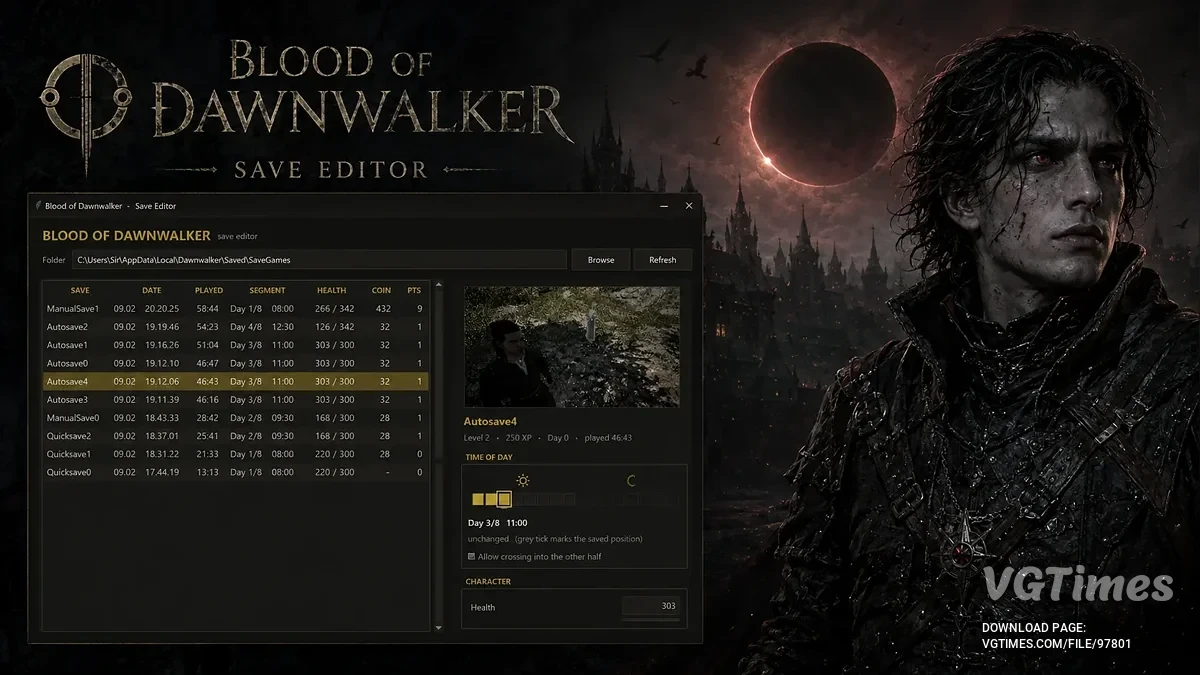Click scroll-up arrow of save list
The width and height of the screenshot is (1200, 675).
438,287
